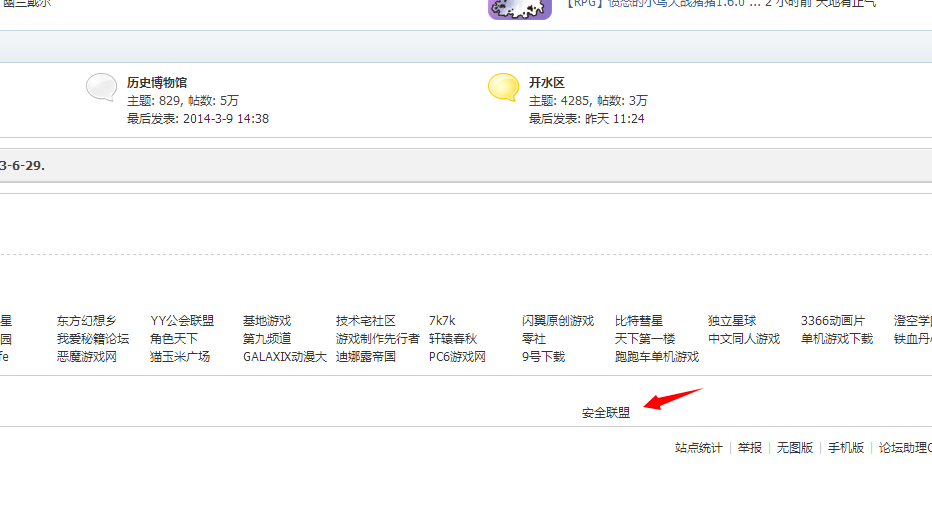Visit 我爱秘籍论坛 link
This screenshot has height=505, width=932.
point(93,339)
